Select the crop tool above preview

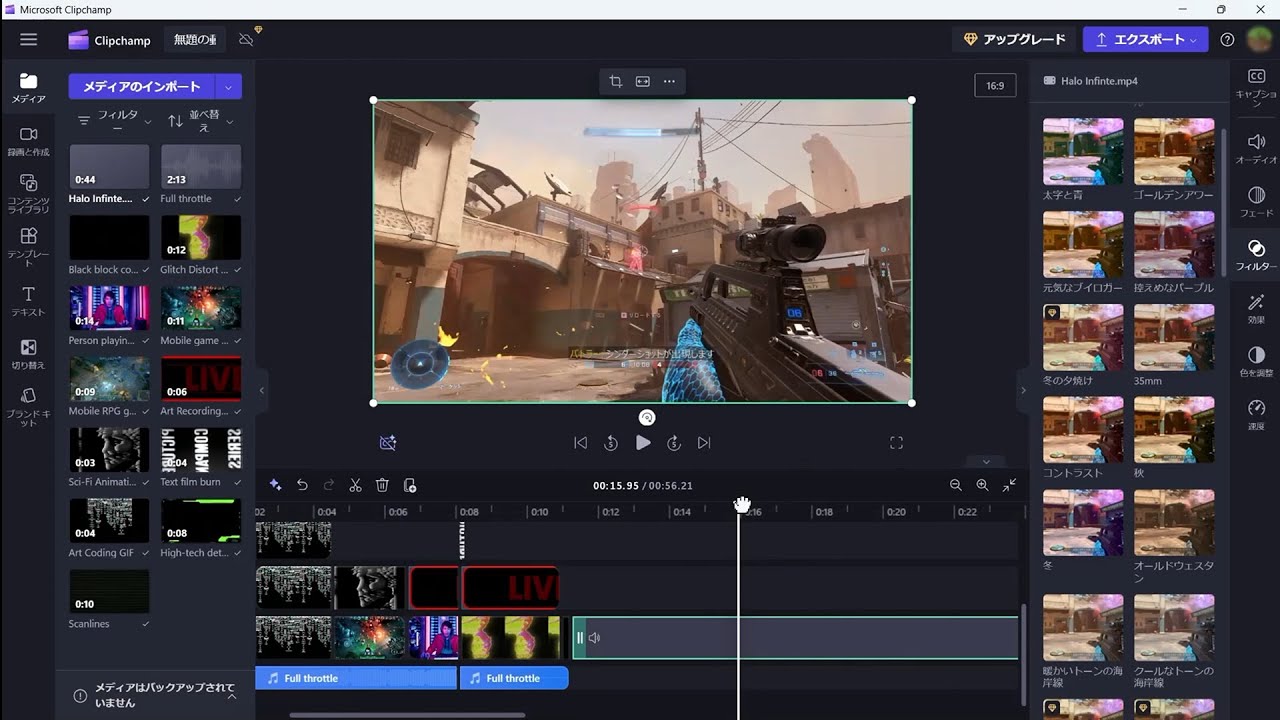click(x=615, y=81)
